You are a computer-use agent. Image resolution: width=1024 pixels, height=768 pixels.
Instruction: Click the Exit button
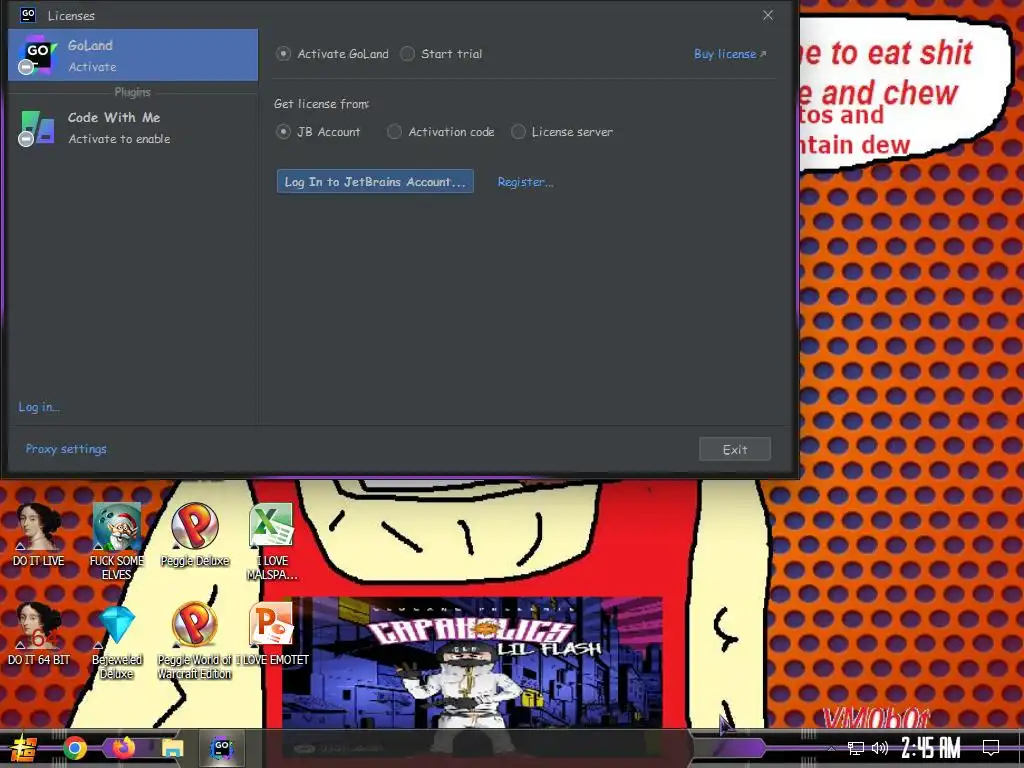tap(735, 449)
